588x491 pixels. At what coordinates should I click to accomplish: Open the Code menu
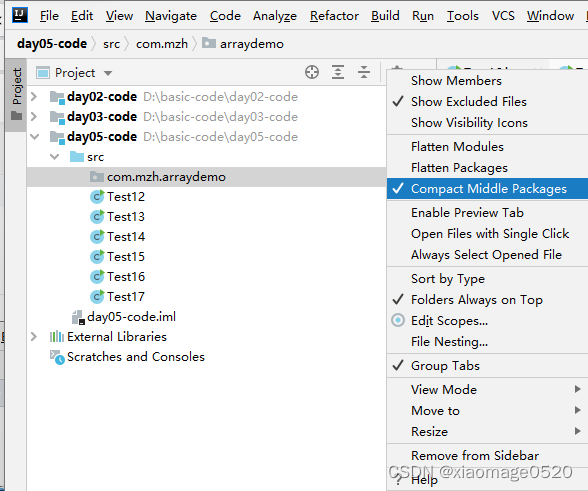(225, 16)
